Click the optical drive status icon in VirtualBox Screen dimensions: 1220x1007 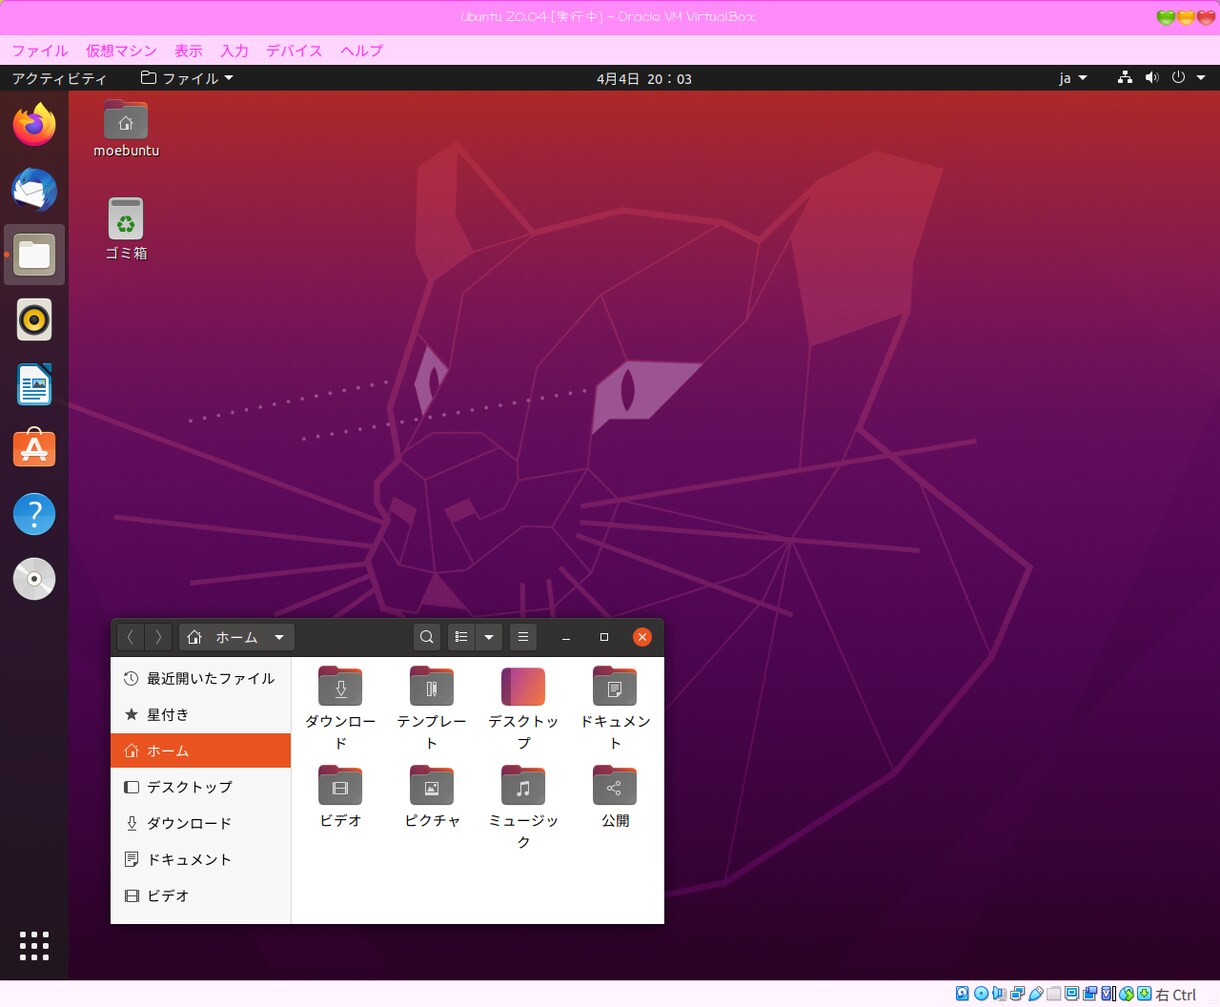click(981, 993)
